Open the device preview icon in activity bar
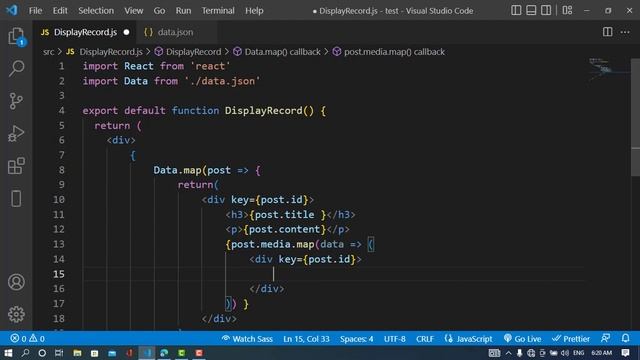 [16, 199]
